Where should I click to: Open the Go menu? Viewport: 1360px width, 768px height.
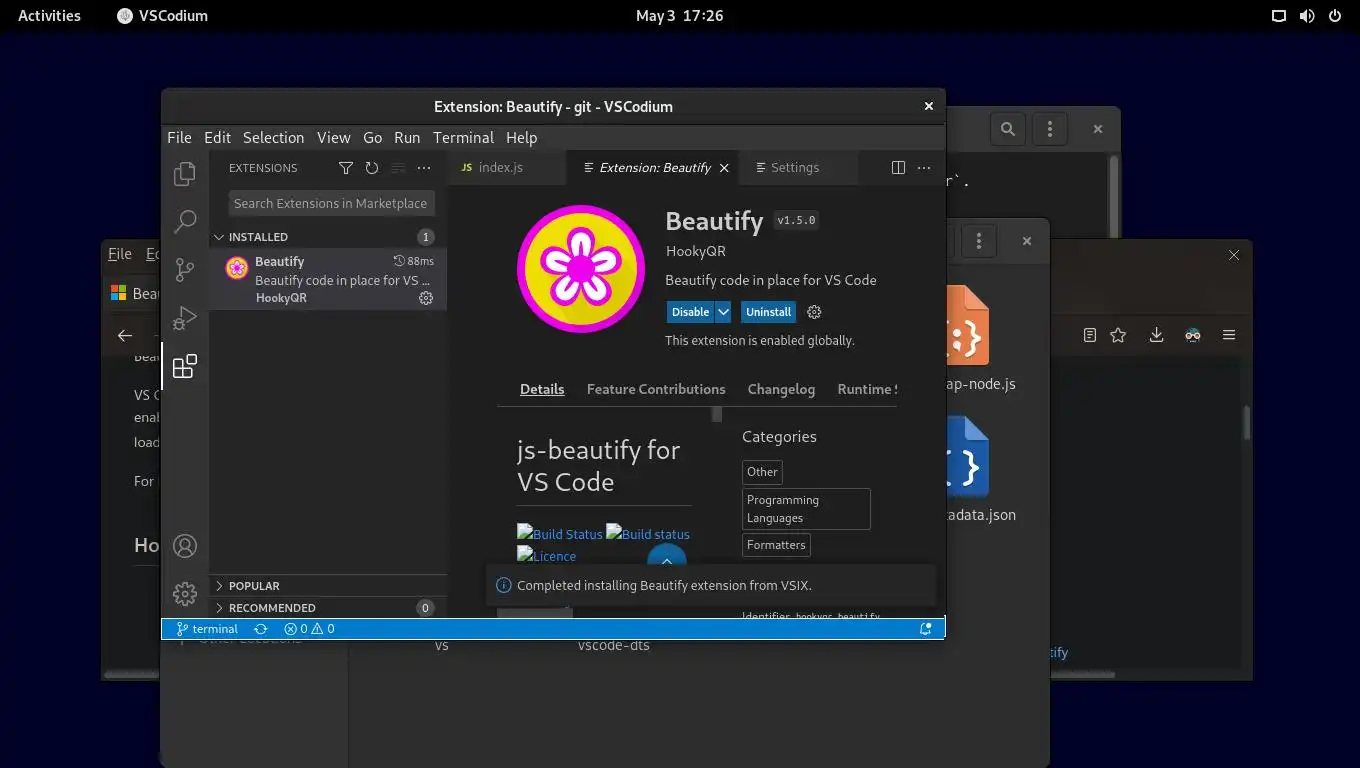pos(372,138)
